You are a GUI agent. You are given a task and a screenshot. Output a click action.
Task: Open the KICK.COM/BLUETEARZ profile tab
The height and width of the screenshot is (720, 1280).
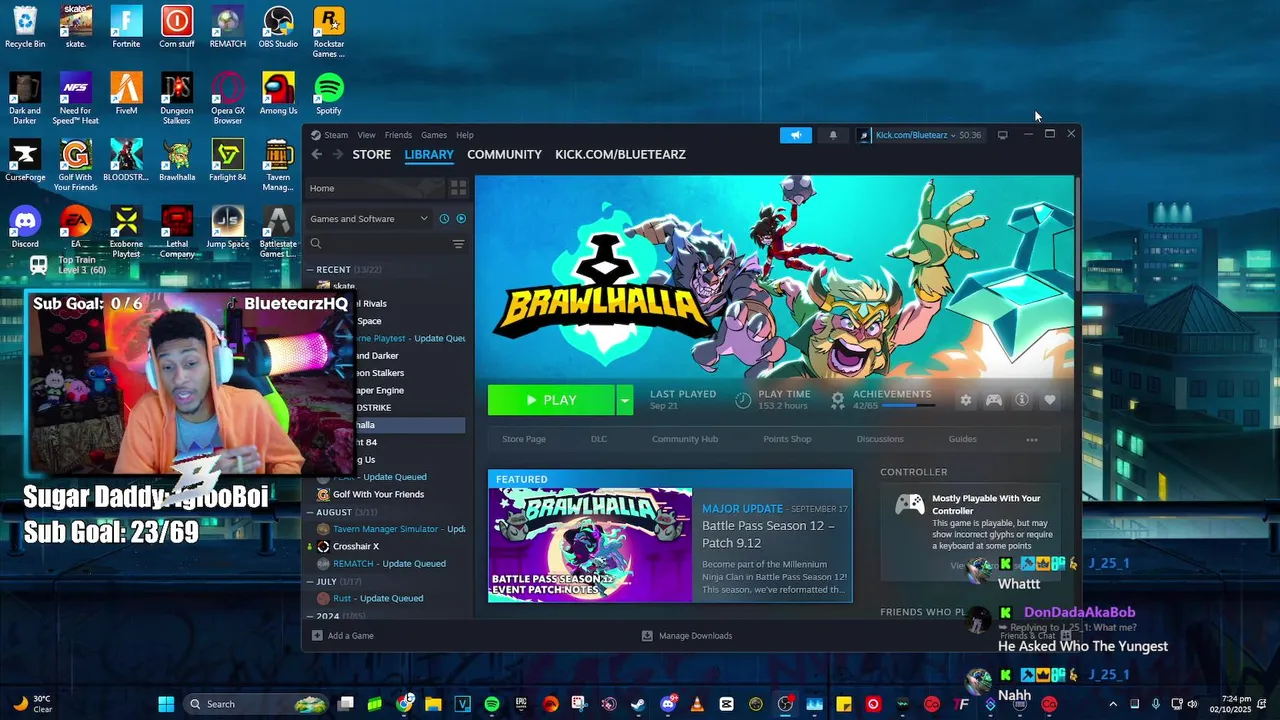(620, 154)
